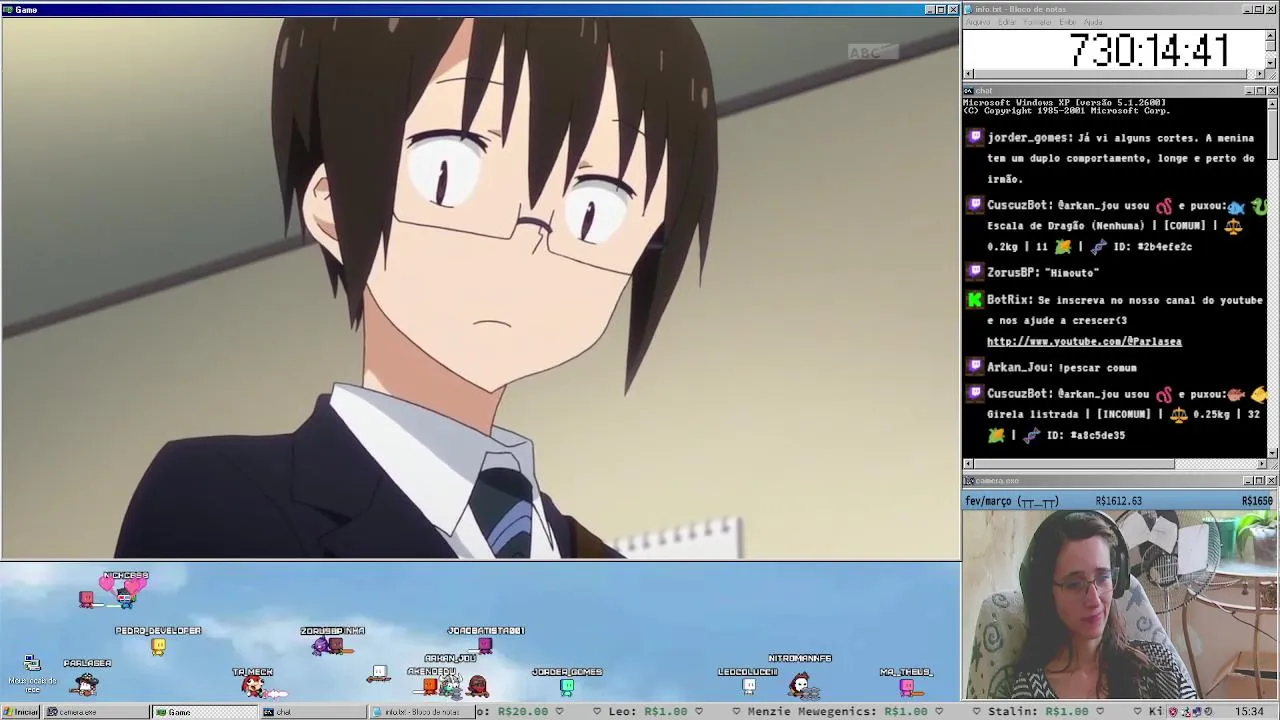Image resolution: width=1280 pixels, height=720 pixels.
Task: Click the red shield system tray icon
Action: point(1173,712)
